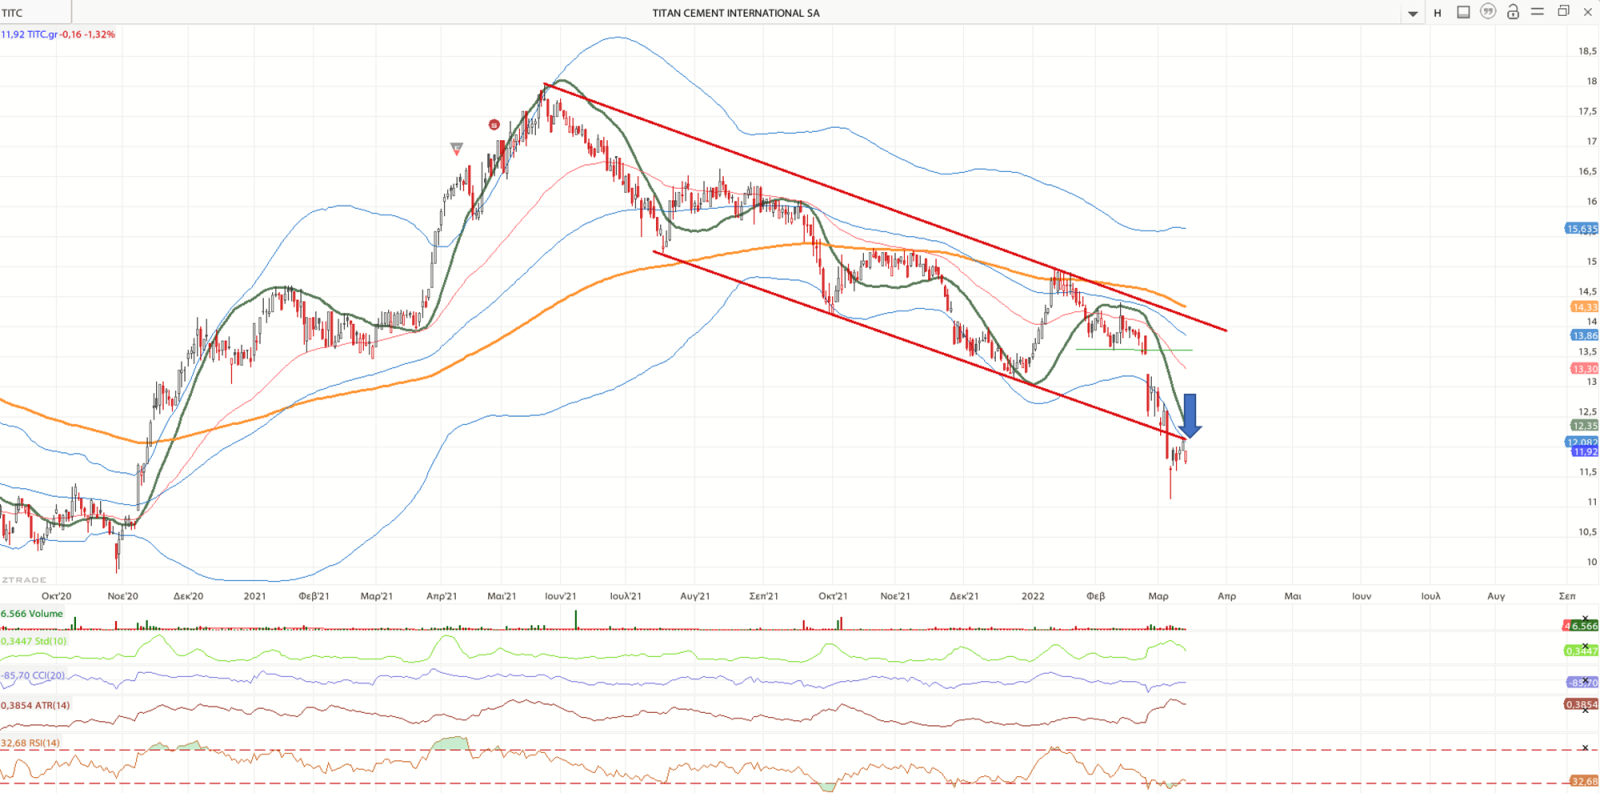The width and height of the screenshot is (1600, 793).
Task: Click the Οκτ'20 date axis label
Action: (56, 596)
